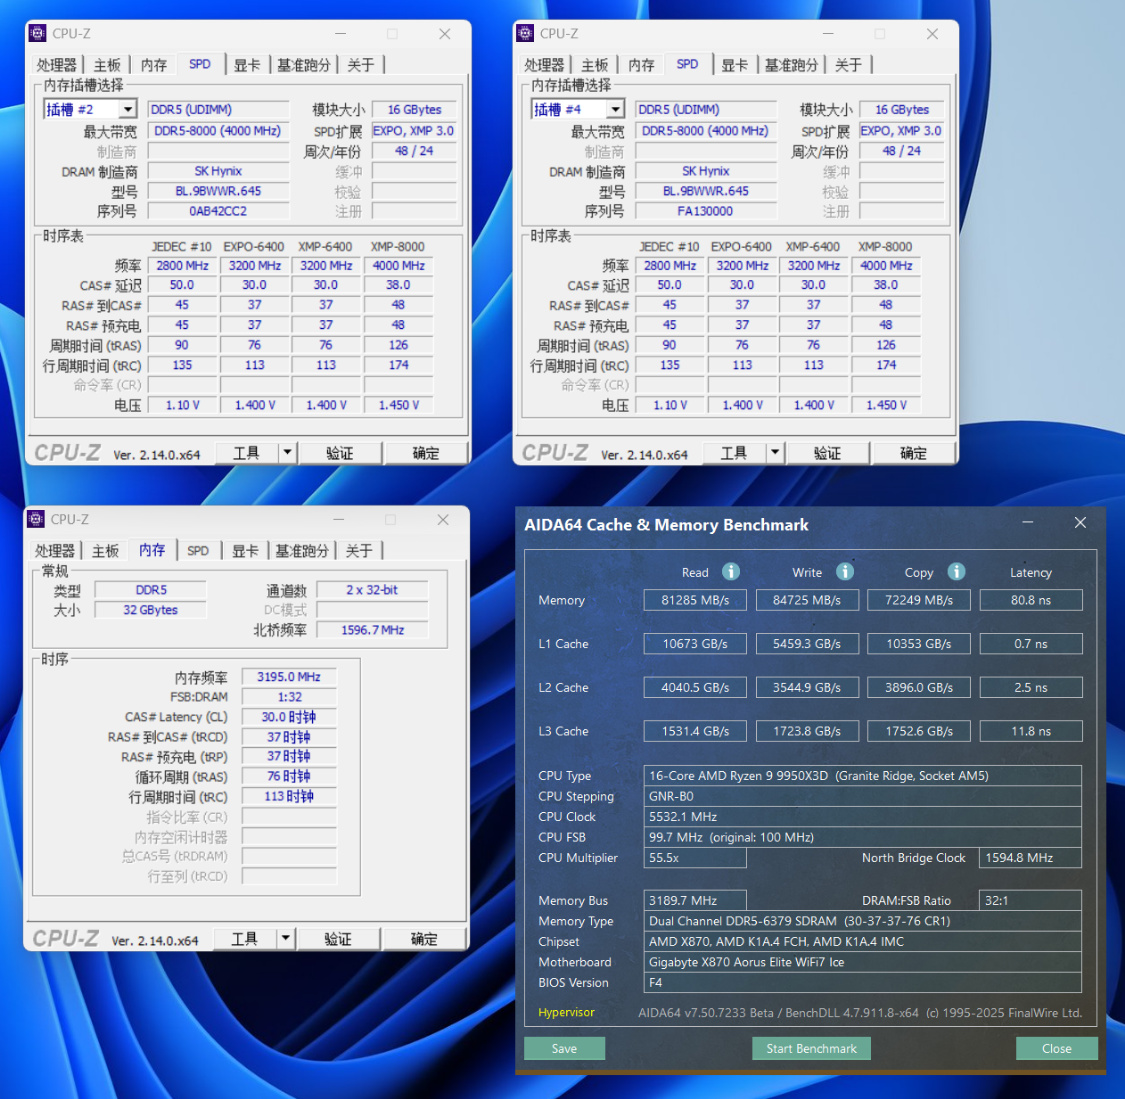The height and width of the screenshot is (1099, 1125).
Task: Open 基准跑分 tab in slot #2 window
Action: tap(303, 65)
